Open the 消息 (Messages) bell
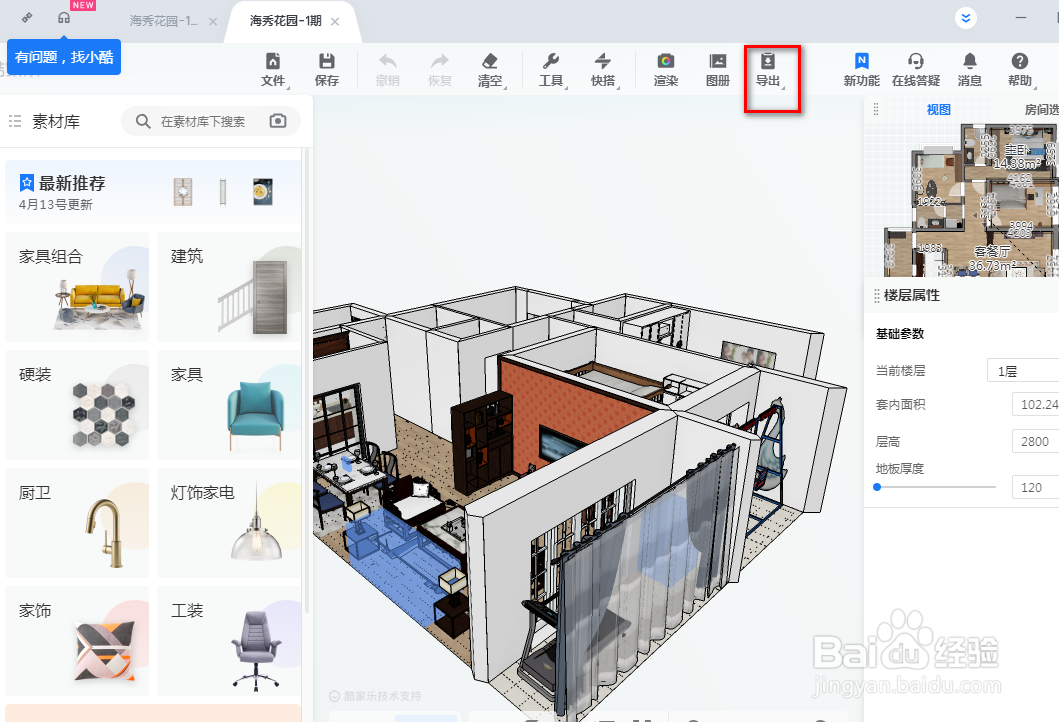1059x722 pixels. 970,70
